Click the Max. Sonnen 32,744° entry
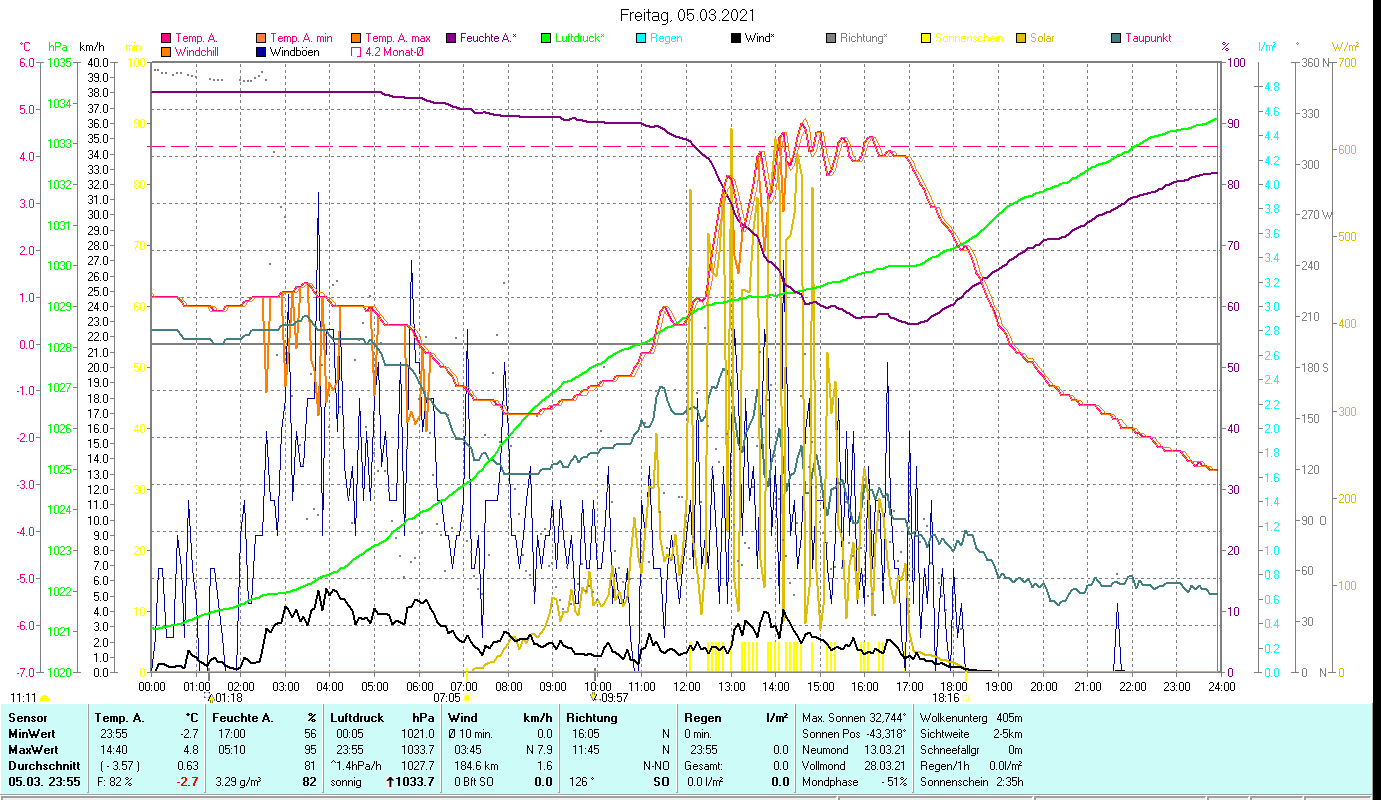The image size is (1381, 800). pos(854,718)
